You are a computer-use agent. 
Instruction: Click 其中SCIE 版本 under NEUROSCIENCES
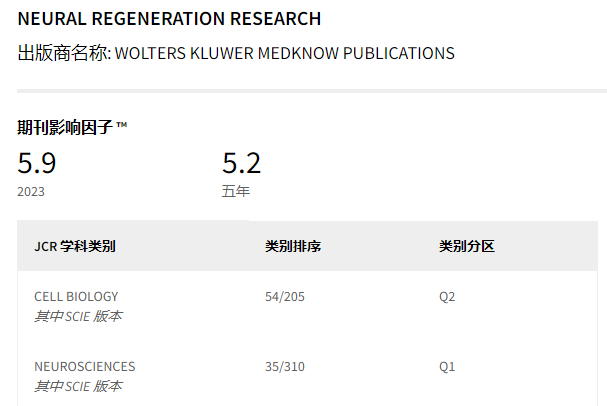pyautogui.click(x=78, y=386)
